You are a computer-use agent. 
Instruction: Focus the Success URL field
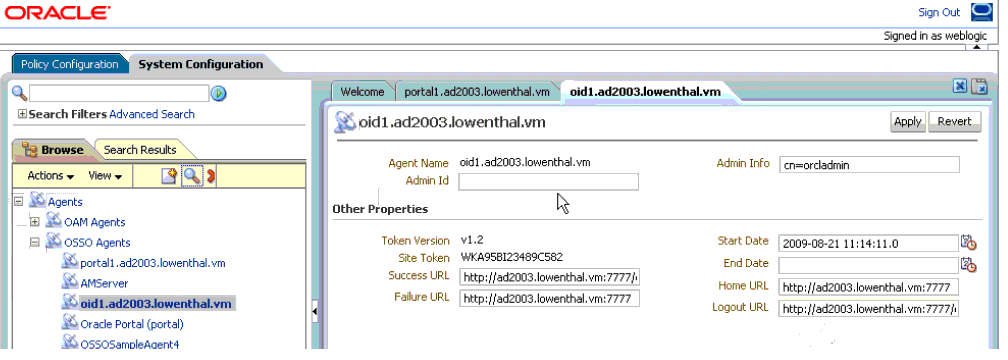(x=549, y=277)
